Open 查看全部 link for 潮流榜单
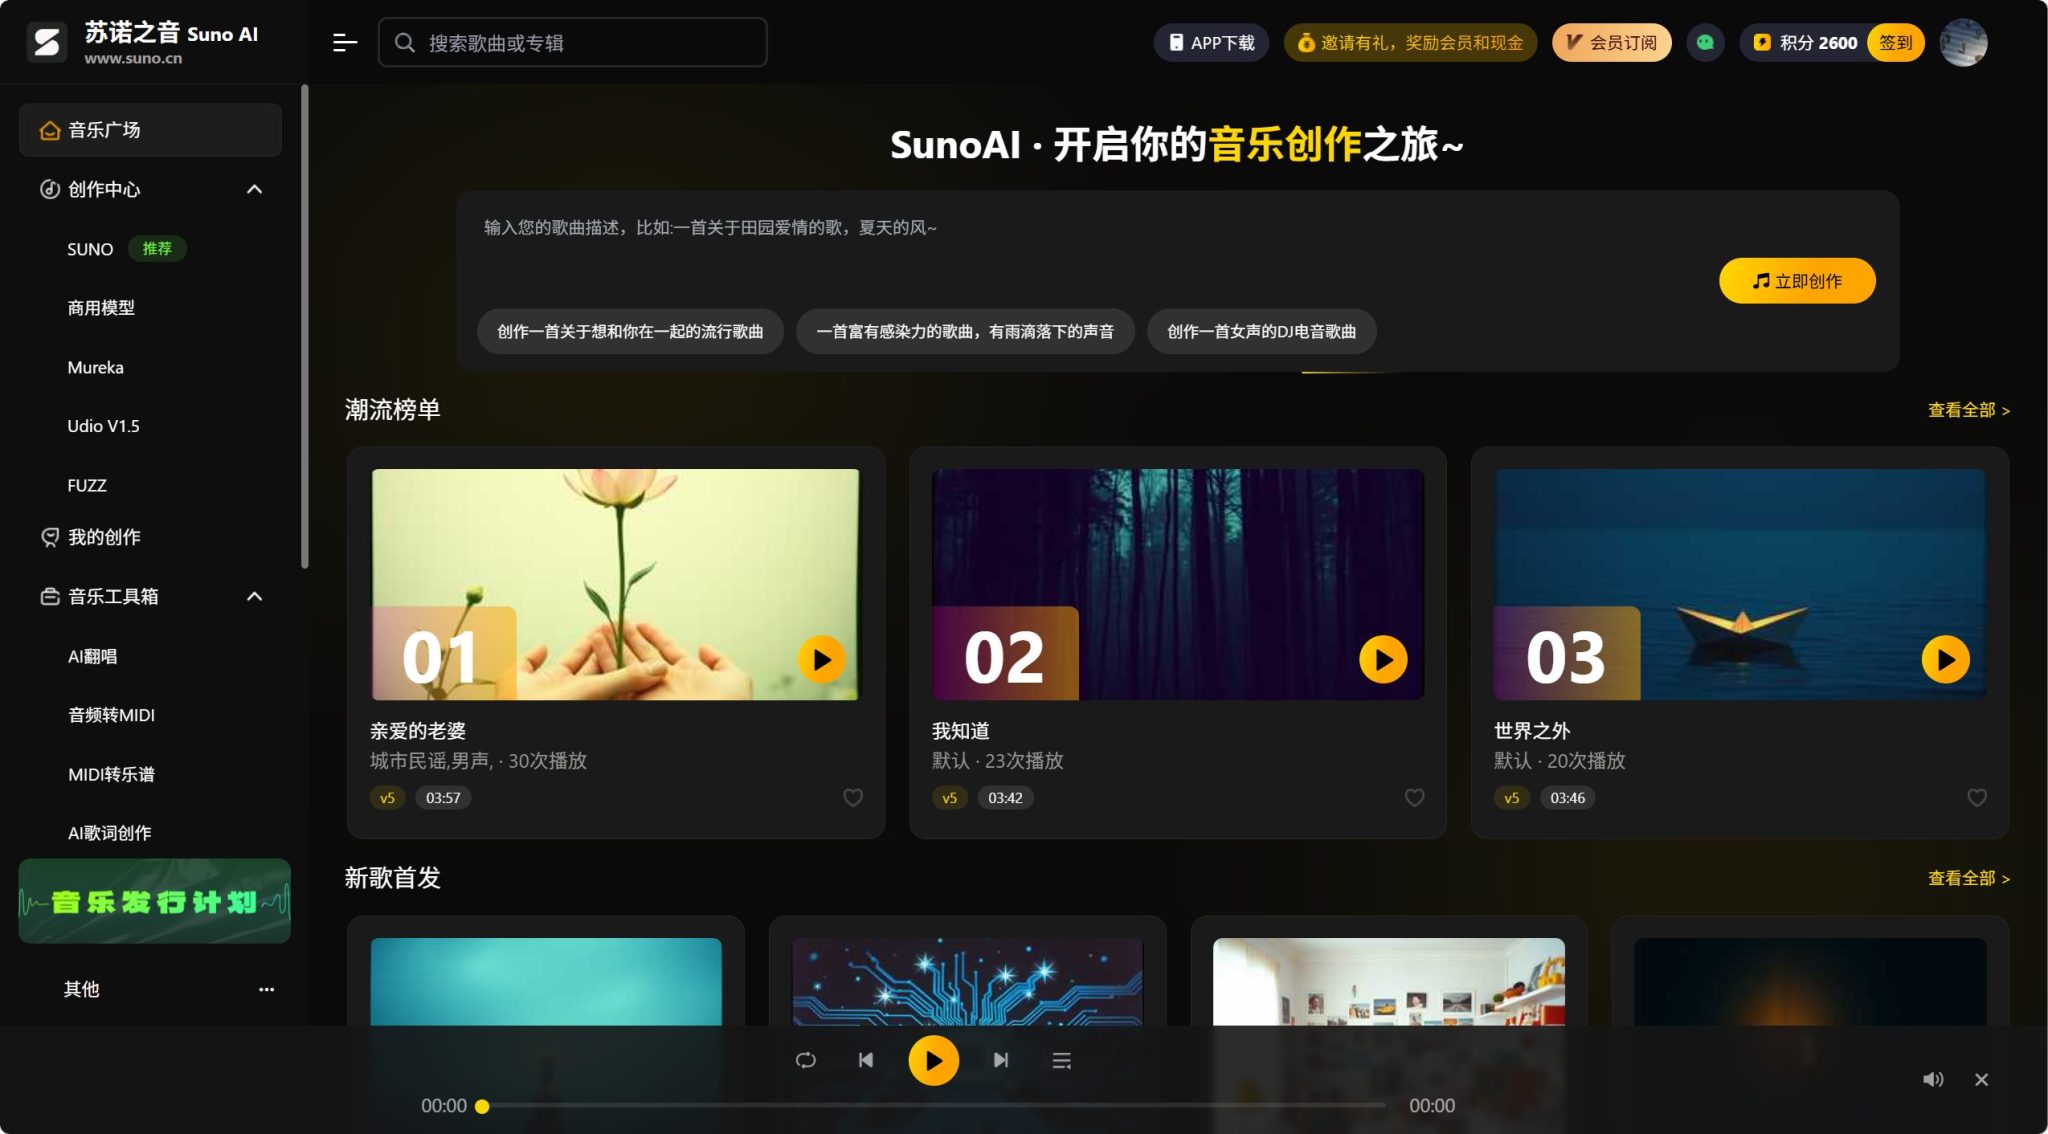The width and height of the screenshot is (2048, 1134). [1967, 410]
